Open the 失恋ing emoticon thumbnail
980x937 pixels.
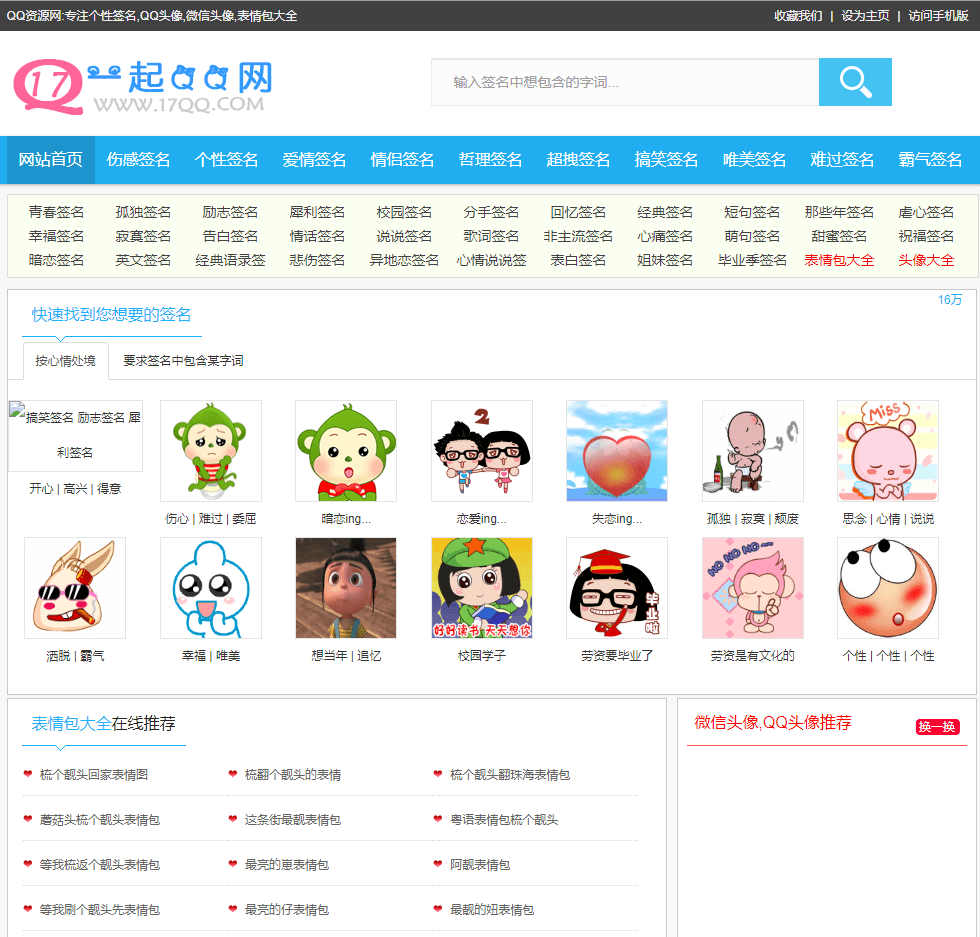tap(617, 451)
